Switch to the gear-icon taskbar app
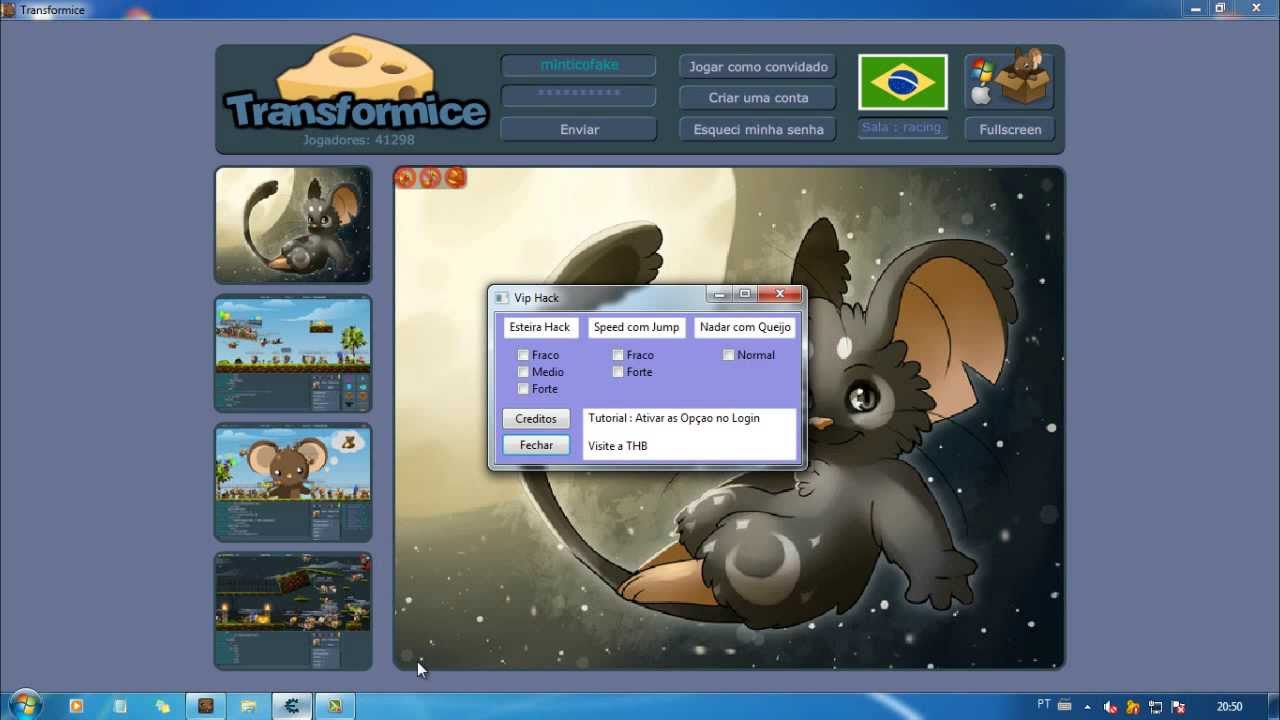Screen dimensions: 1280x720 292,706
